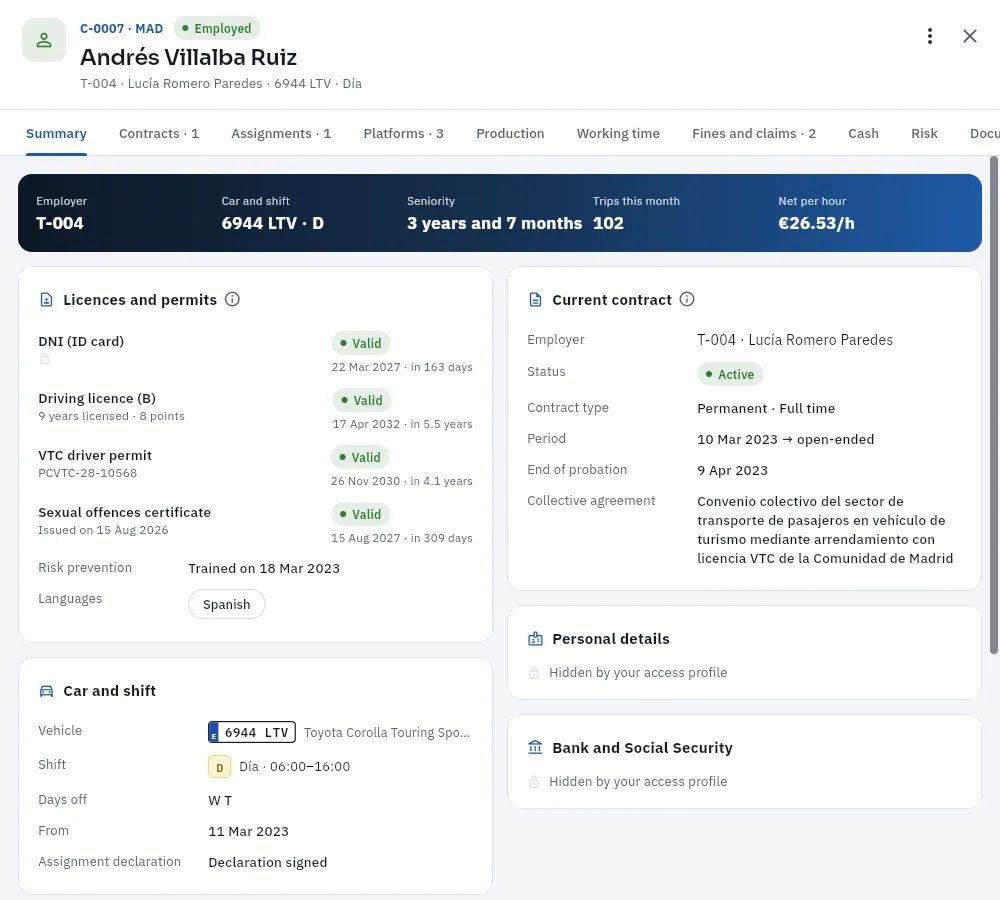The image size is (1000, 900).
Task: Click the yellow D shift badge
Action: pos(219,767)
